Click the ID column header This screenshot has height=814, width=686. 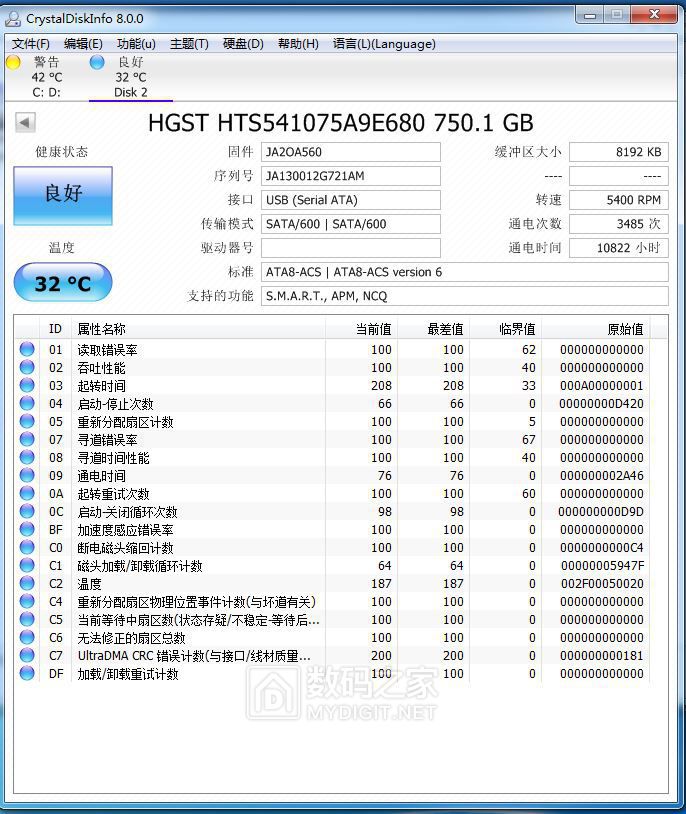tap(55, 329)
